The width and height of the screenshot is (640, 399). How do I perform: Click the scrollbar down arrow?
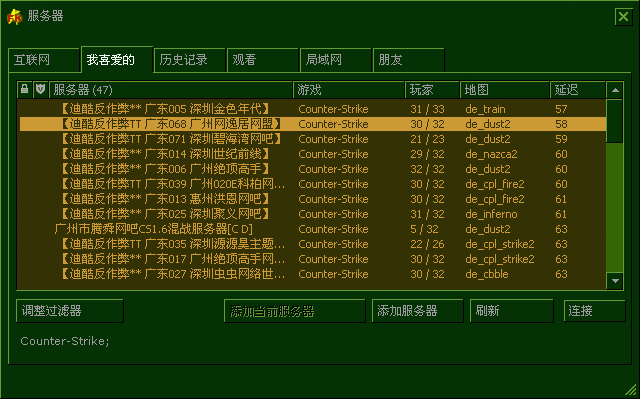coord(615,281)
